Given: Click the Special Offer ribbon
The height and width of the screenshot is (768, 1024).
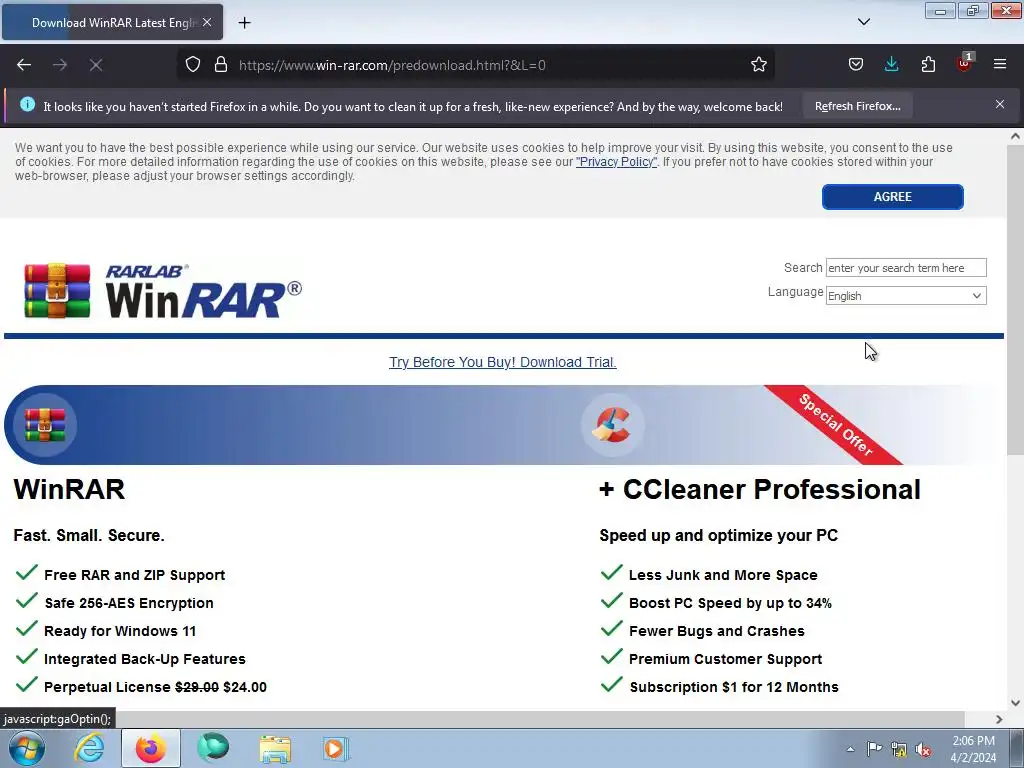Looking at the screenshot, I should tap(835, 424).
